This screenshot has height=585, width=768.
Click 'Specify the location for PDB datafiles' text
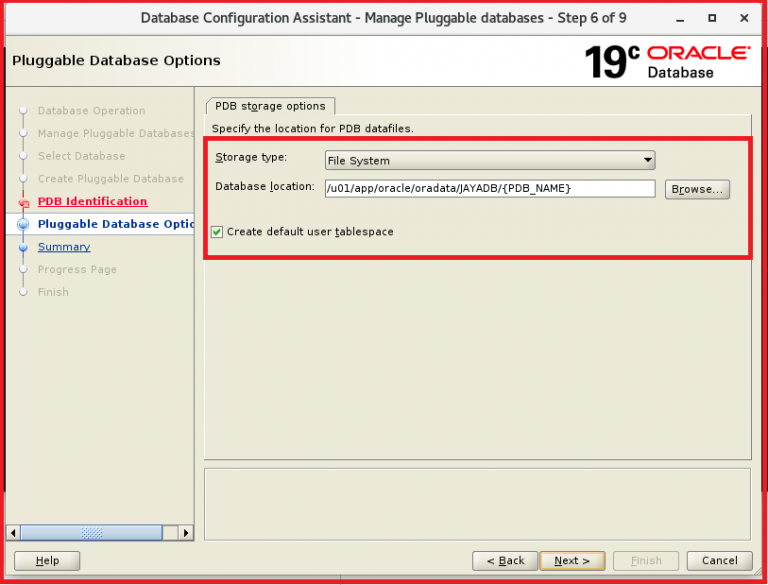tap(312, 129)
